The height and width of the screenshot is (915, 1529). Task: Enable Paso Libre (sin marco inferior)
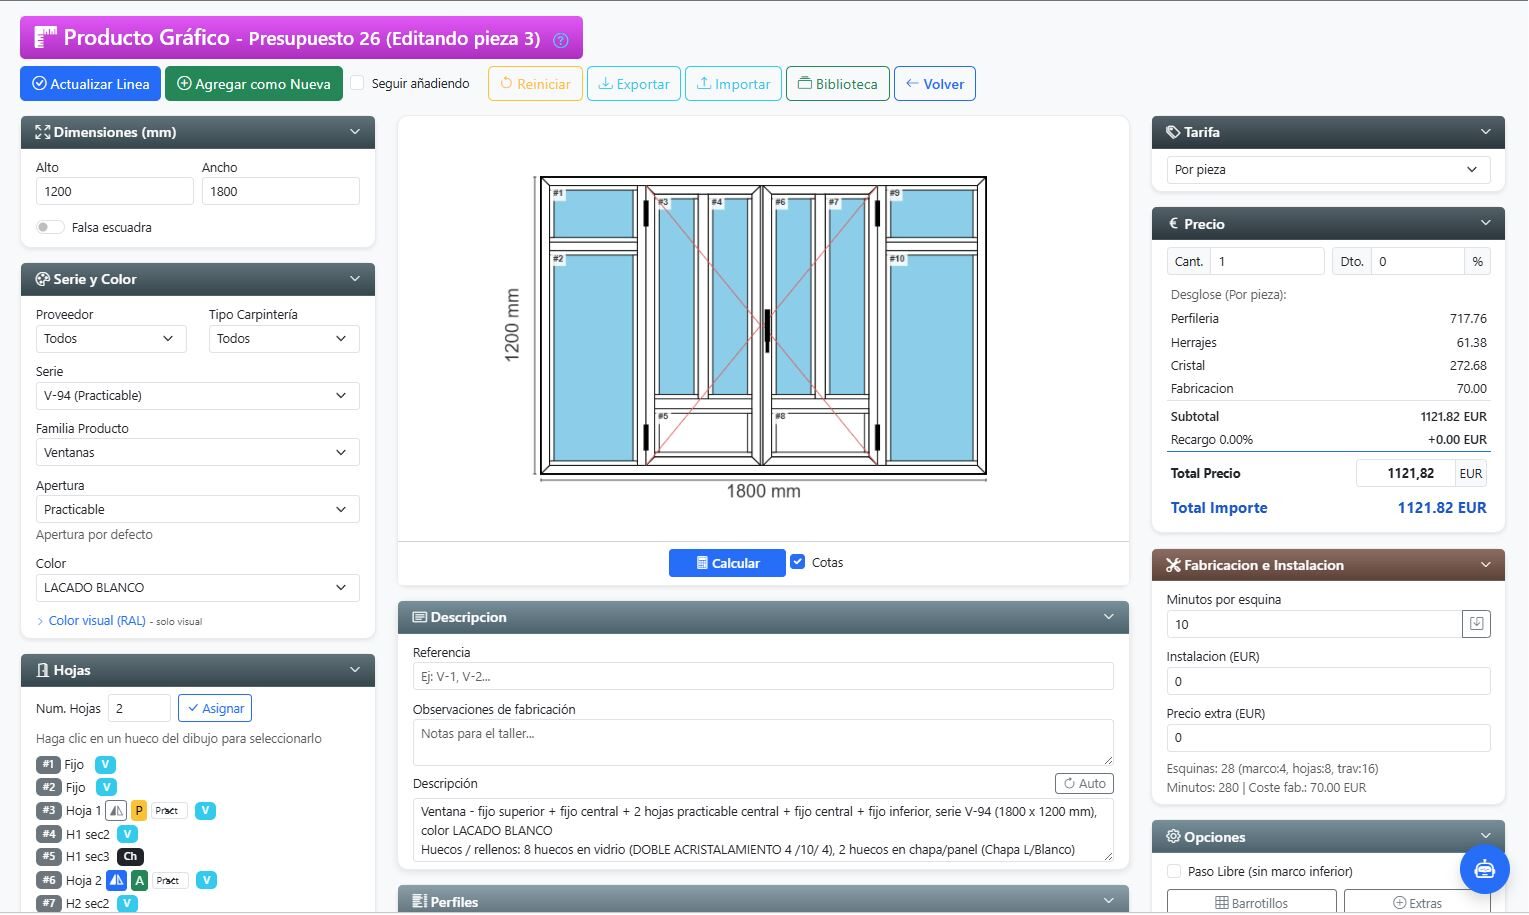coord(1174,872)
